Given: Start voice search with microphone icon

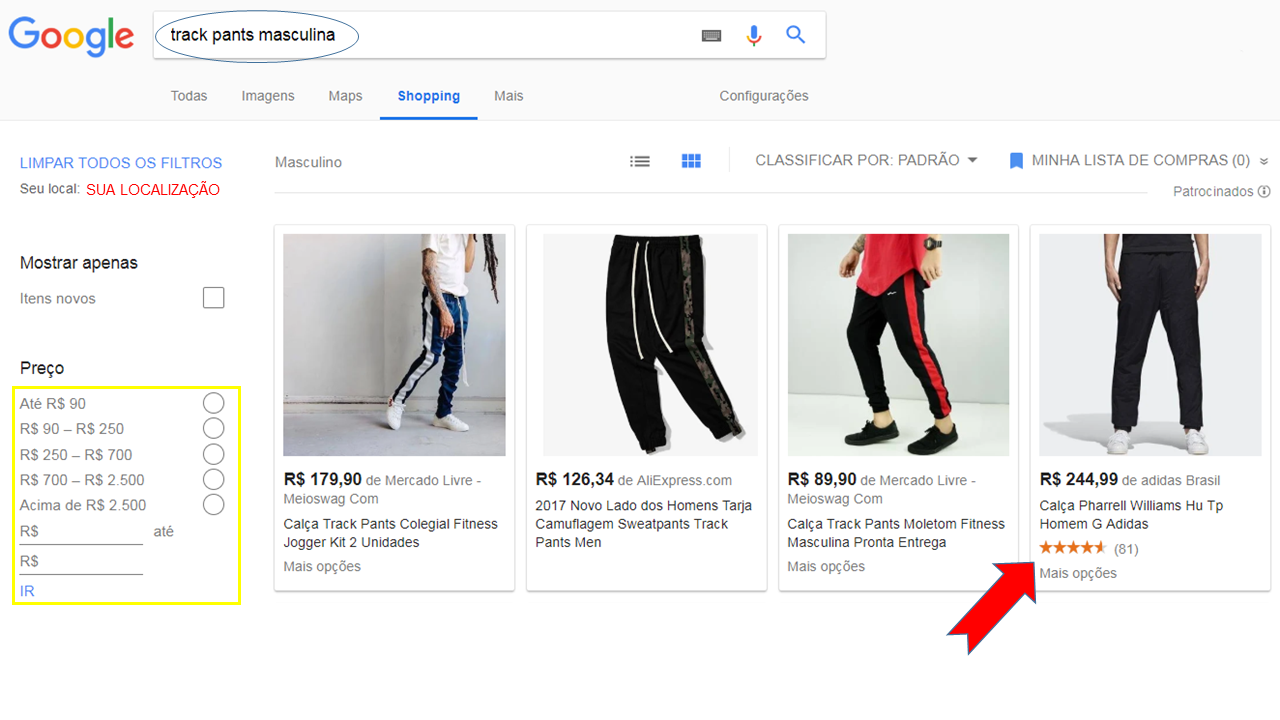Looking at the screenshot, I should coord(754,36).
